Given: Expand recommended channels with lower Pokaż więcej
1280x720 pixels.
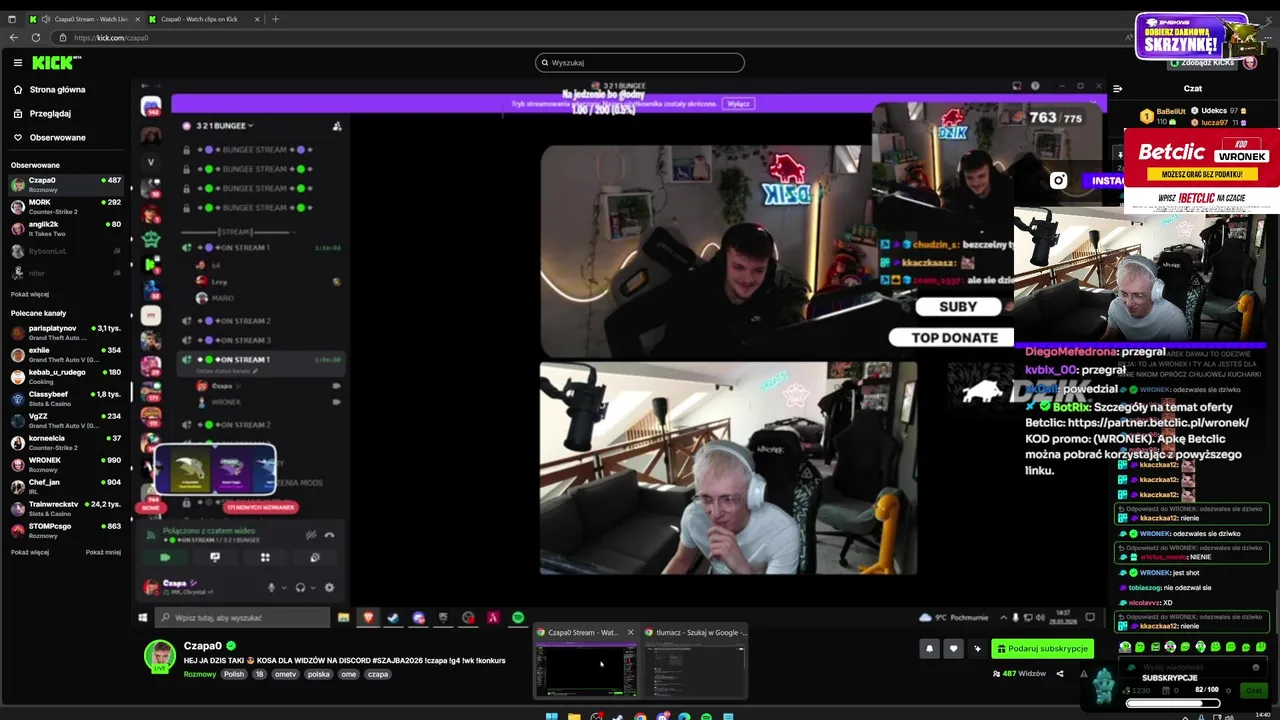Looking at the screenshot, I should [x=30, y=552].
